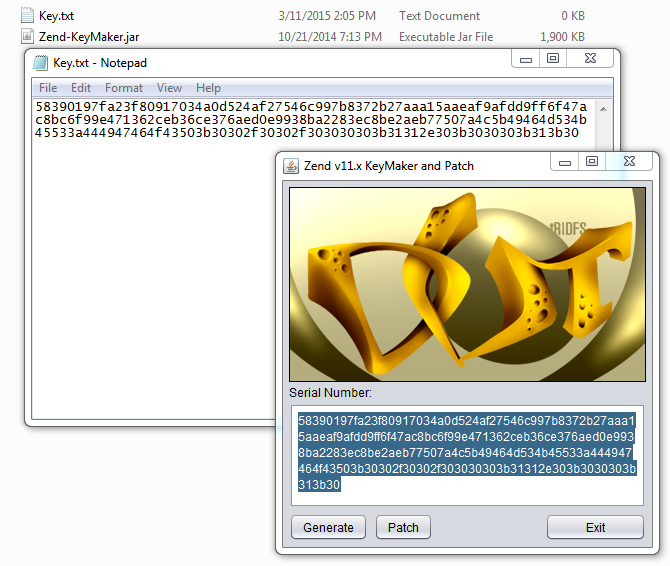Click the serial line starting with 5aaeaf9afdd9
The width and height of the screenshot is (670, 566).
(466, 437)
